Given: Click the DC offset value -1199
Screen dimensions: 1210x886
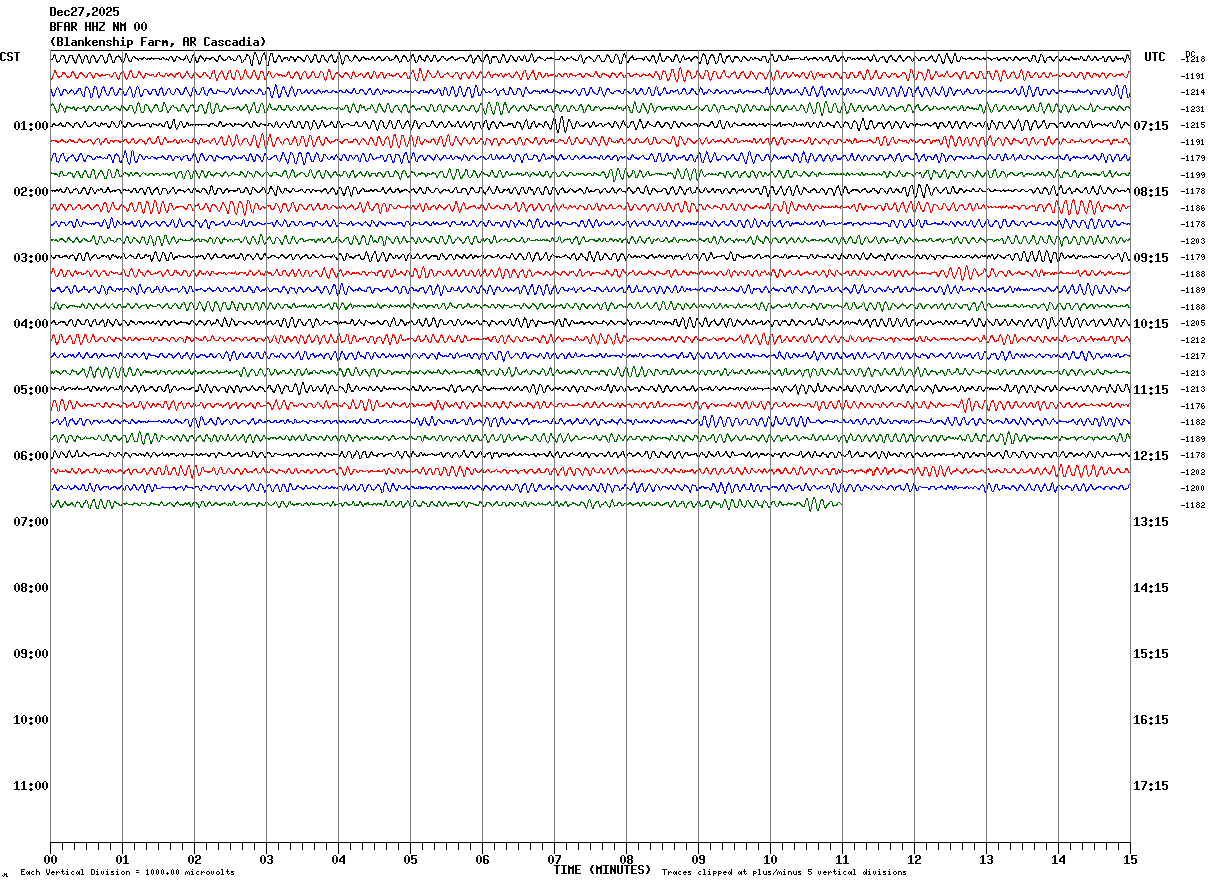Looking at the screenshot, I should [x=1194, y=175].
